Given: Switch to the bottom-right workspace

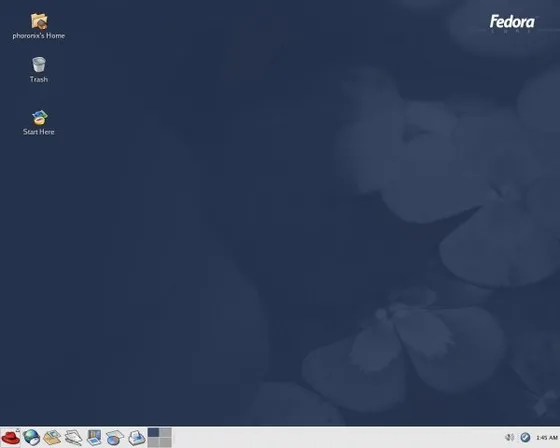Looking at the screenshot, I should point(165,442).
